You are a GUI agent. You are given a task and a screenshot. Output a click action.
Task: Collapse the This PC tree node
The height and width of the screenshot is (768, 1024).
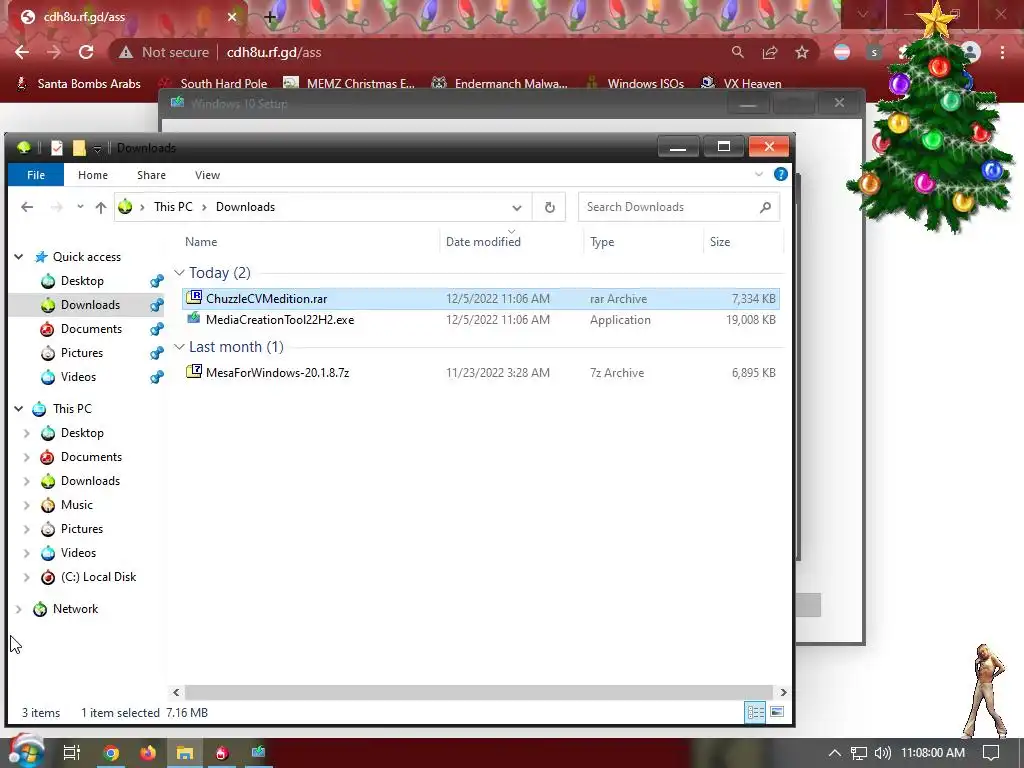point(19,409)
